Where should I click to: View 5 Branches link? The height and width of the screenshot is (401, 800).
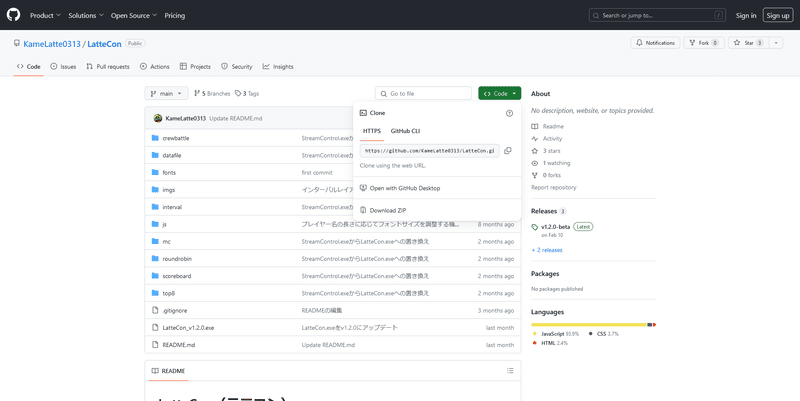coord(212,93)
